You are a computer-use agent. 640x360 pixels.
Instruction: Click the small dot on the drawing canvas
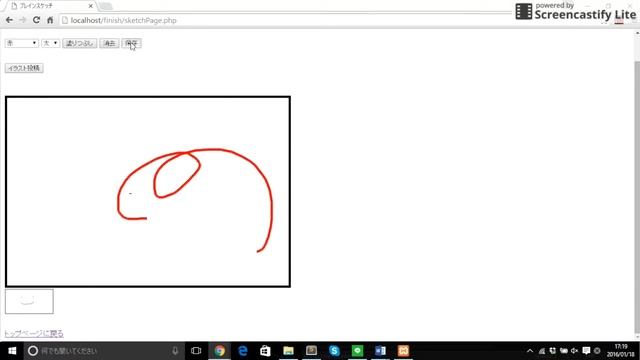[130, 193]
